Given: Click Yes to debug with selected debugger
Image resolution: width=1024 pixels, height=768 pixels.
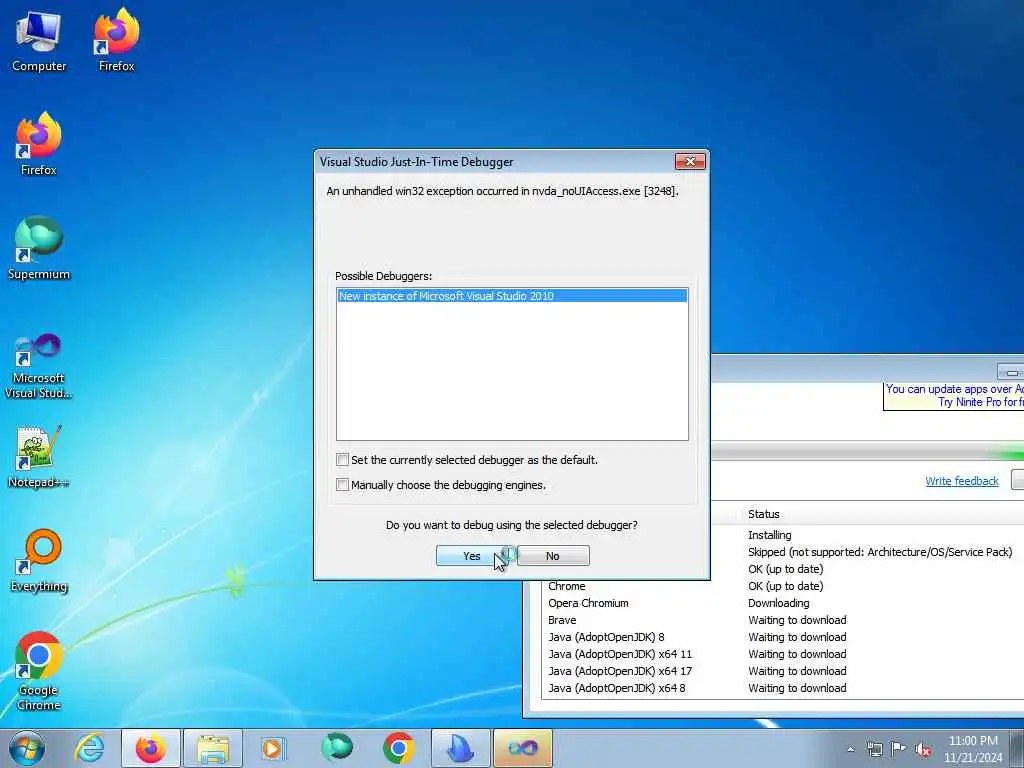Looking at the screenshot, I should pos(472,556).
